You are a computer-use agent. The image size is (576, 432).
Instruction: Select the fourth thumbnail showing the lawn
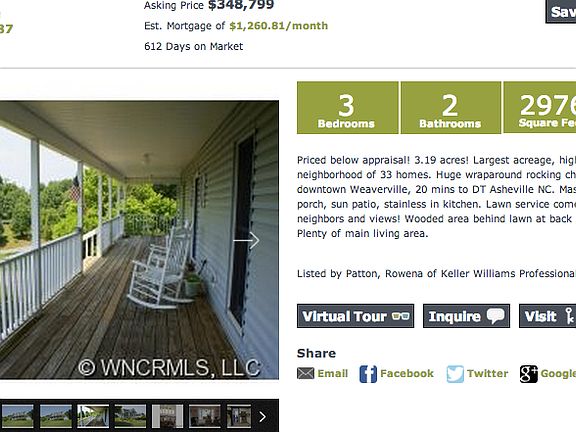point(130,416)
